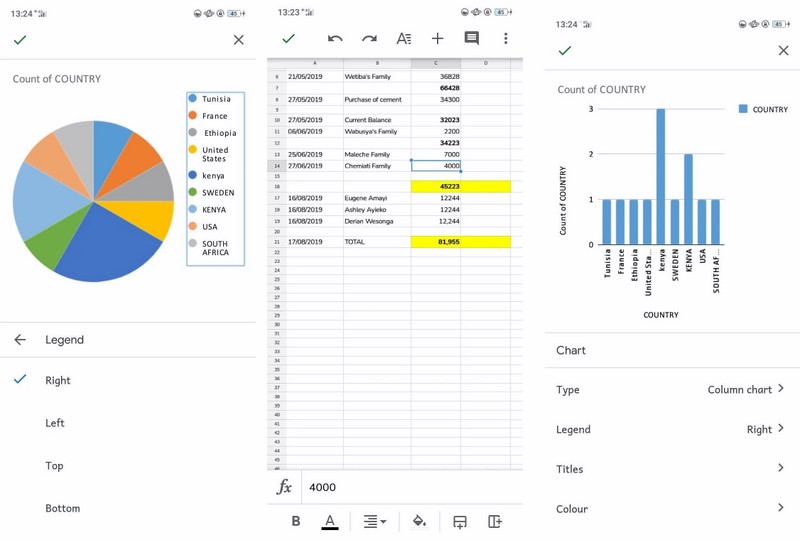Open the insert plus menu
The image size is (800, 540).
point(437,38)
